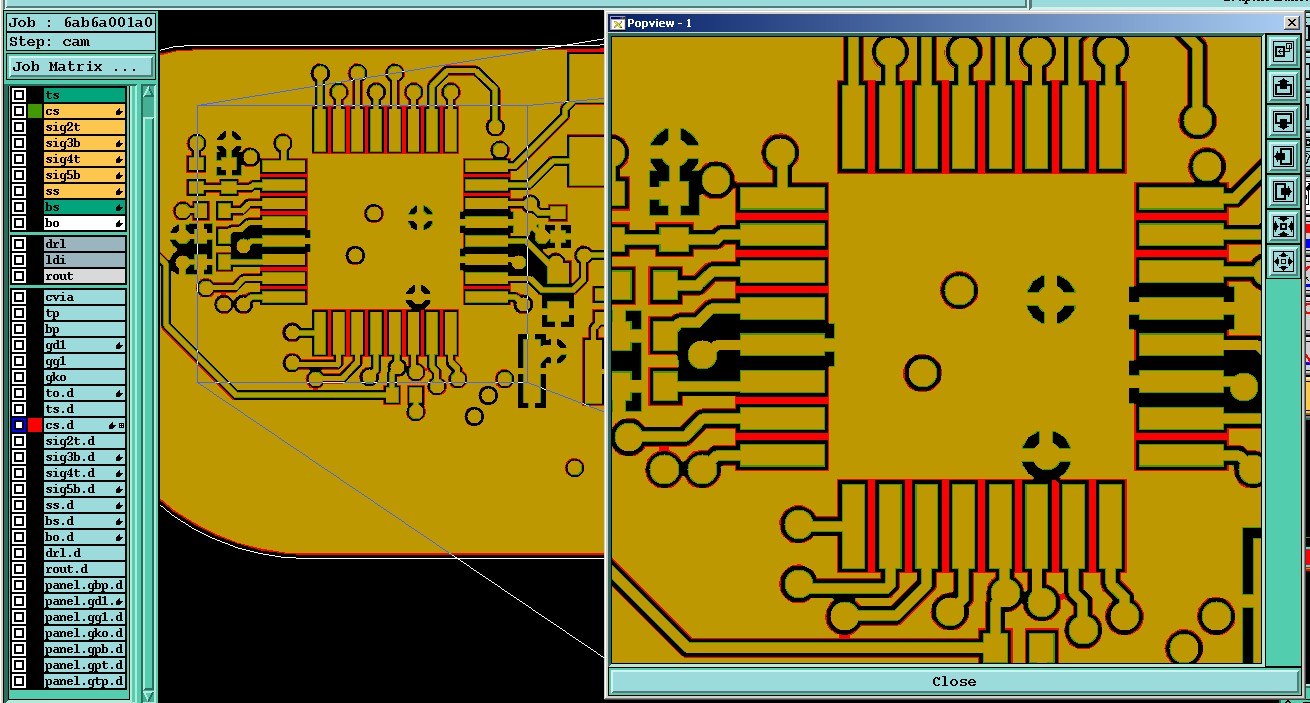Screen dimensions: 1310x703
Task: Click the Popview pan up arrow icon
Action: coord(1283,86)
